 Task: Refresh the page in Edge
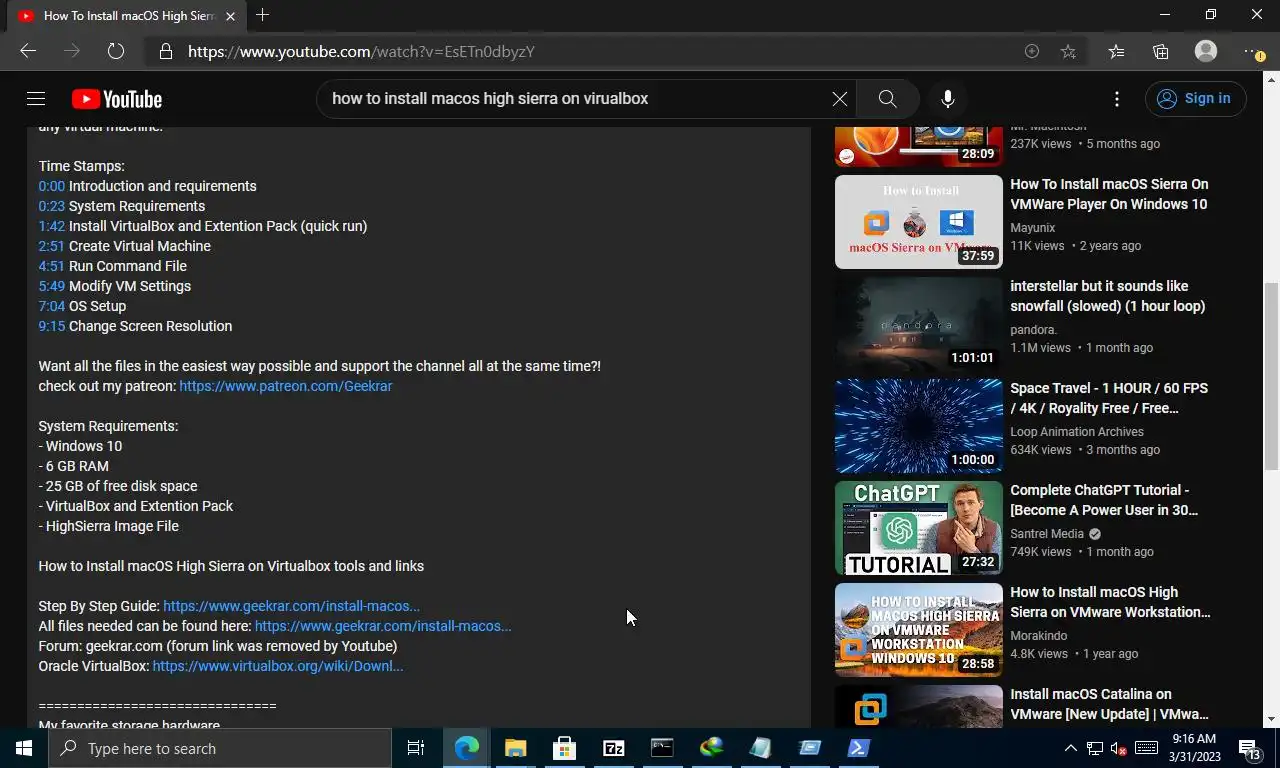(116, 51)
